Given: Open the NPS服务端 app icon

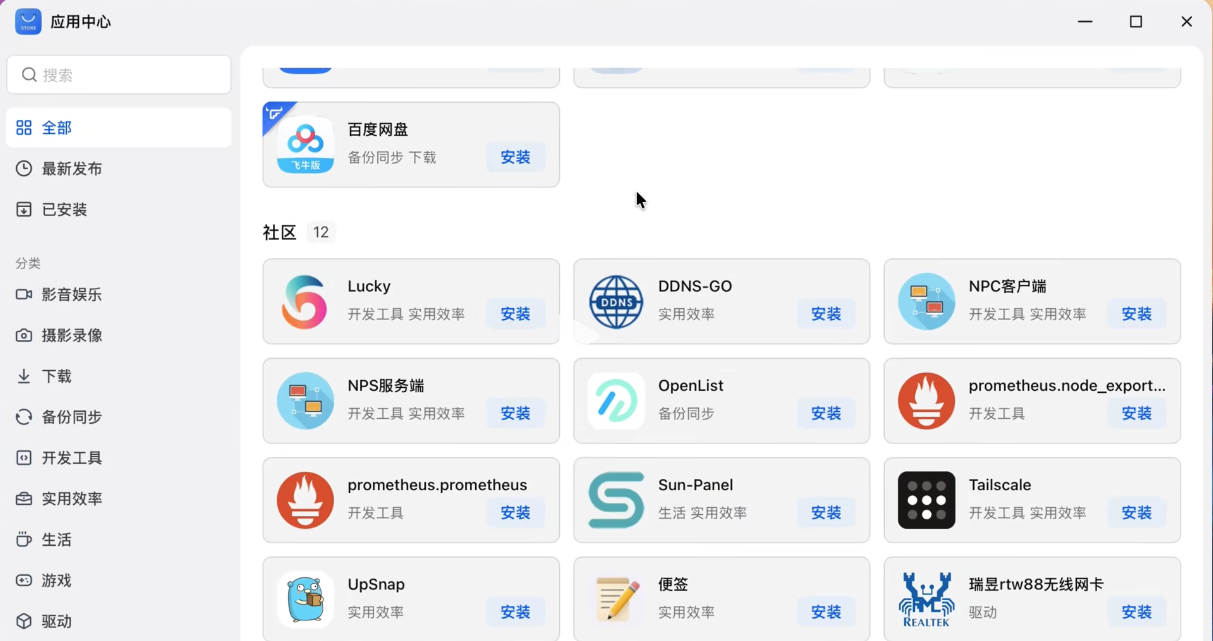Looking at the screenshot, I should pos(305,400).
